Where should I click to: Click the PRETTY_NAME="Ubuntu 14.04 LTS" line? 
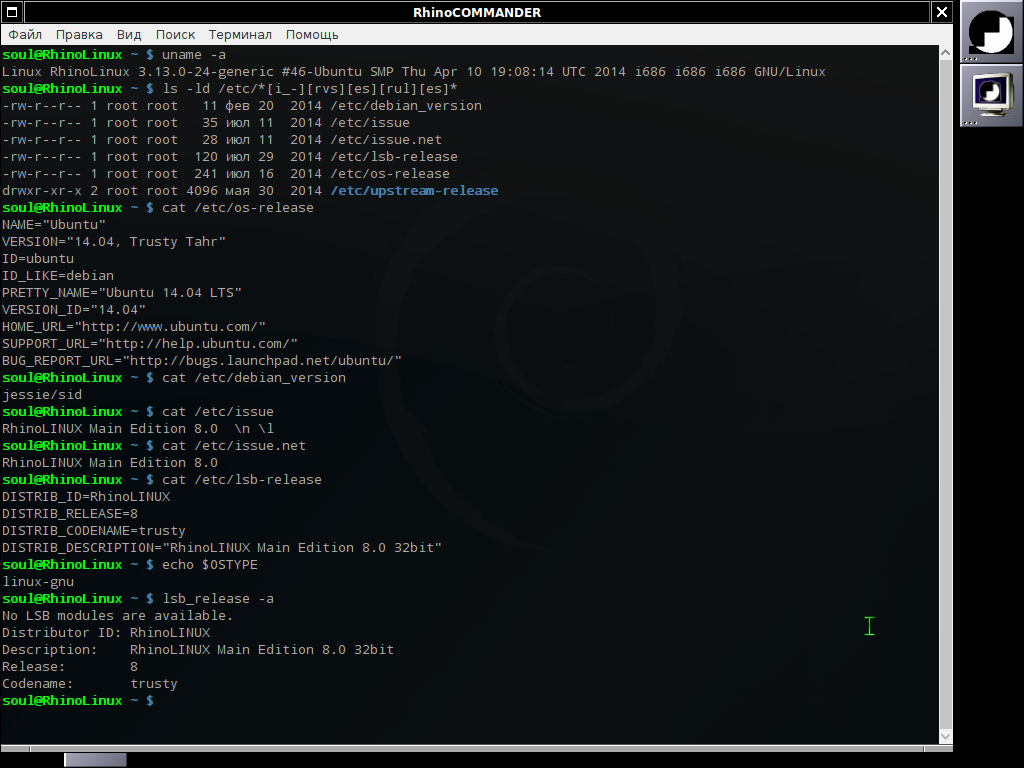tap(122, 293)
